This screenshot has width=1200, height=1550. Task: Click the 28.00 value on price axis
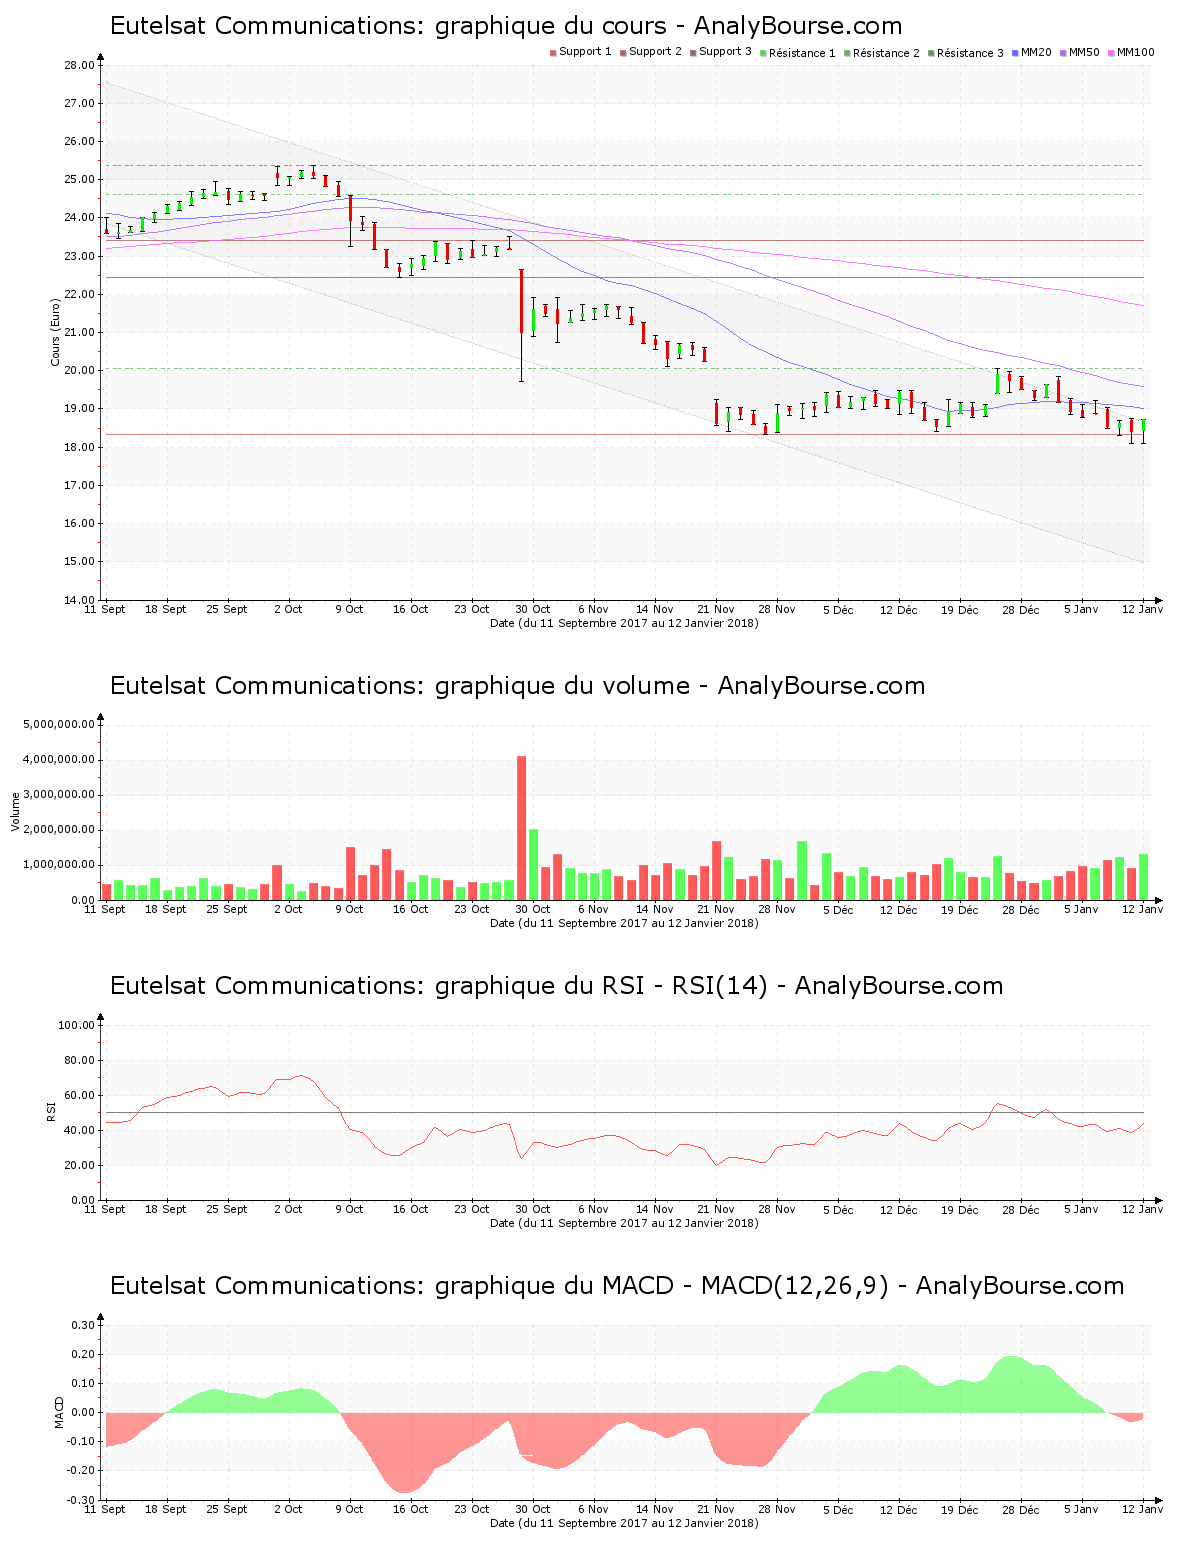[79, 65]
